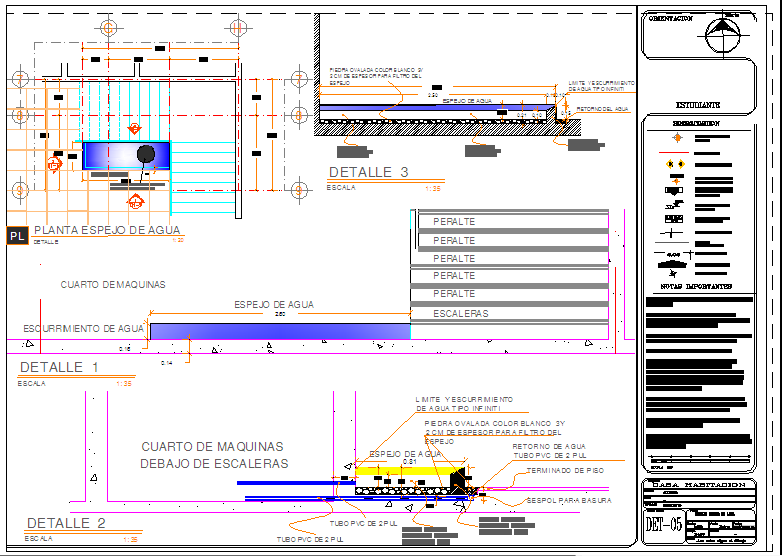Select the NOTAS IMPORTANTES heading
This screenshot has height=556, width=782.
point(697,286)
